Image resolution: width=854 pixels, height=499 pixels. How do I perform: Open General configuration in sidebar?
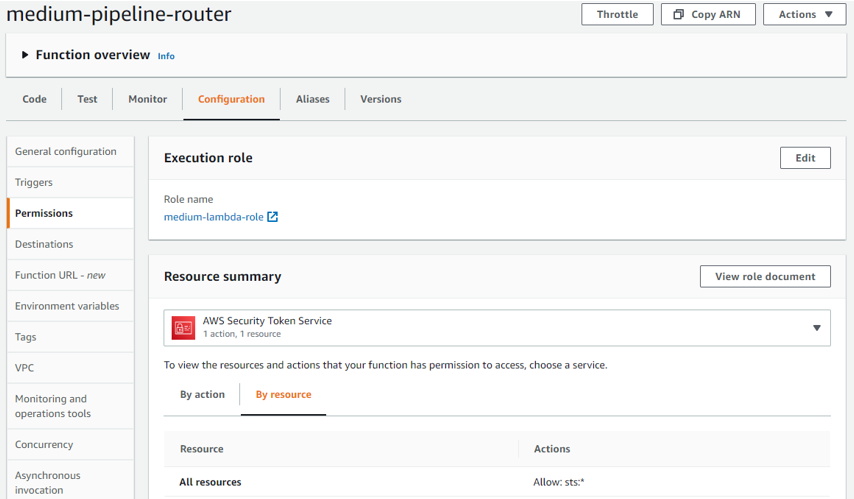70,151
